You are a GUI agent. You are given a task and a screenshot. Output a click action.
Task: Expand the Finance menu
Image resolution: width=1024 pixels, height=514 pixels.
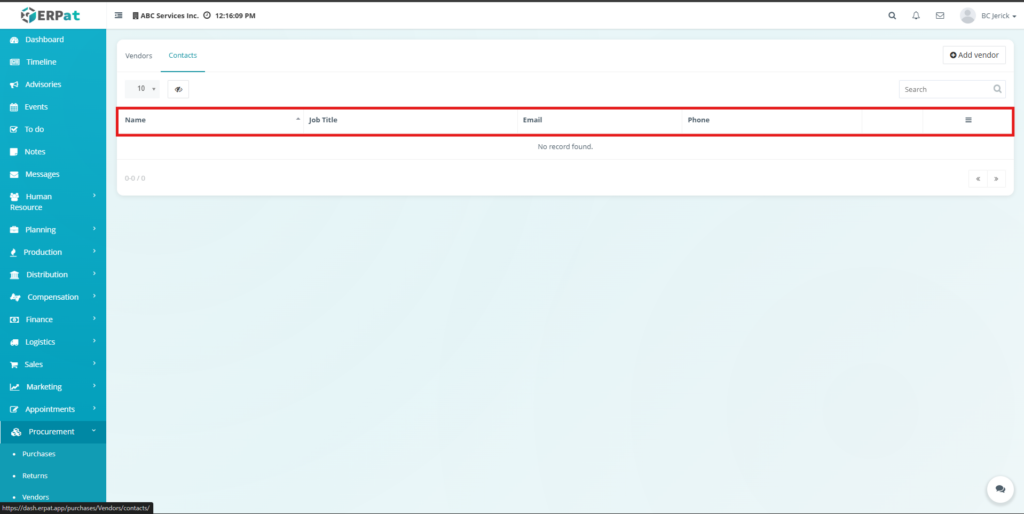click(53, 319)
